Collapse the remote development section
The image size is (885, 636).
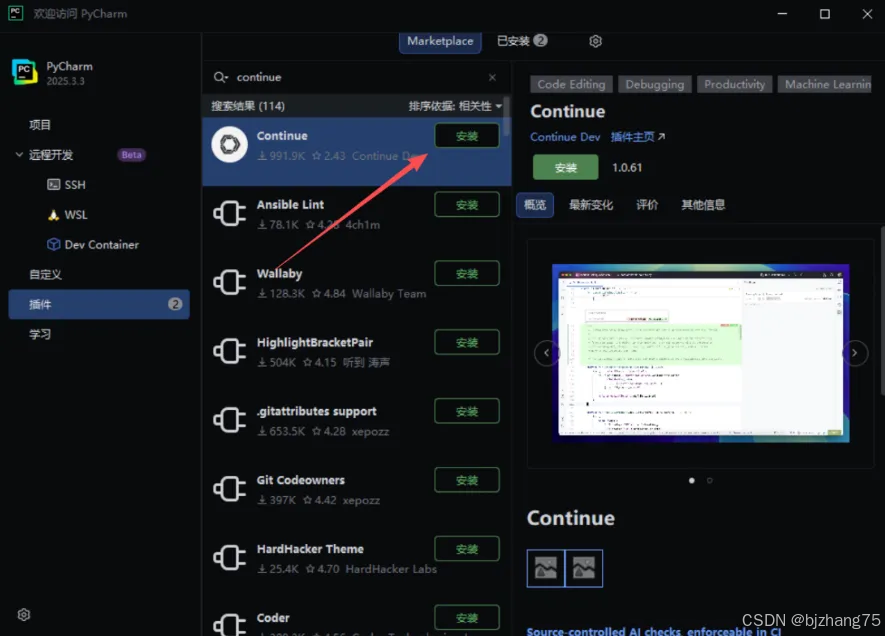(19, 155)
